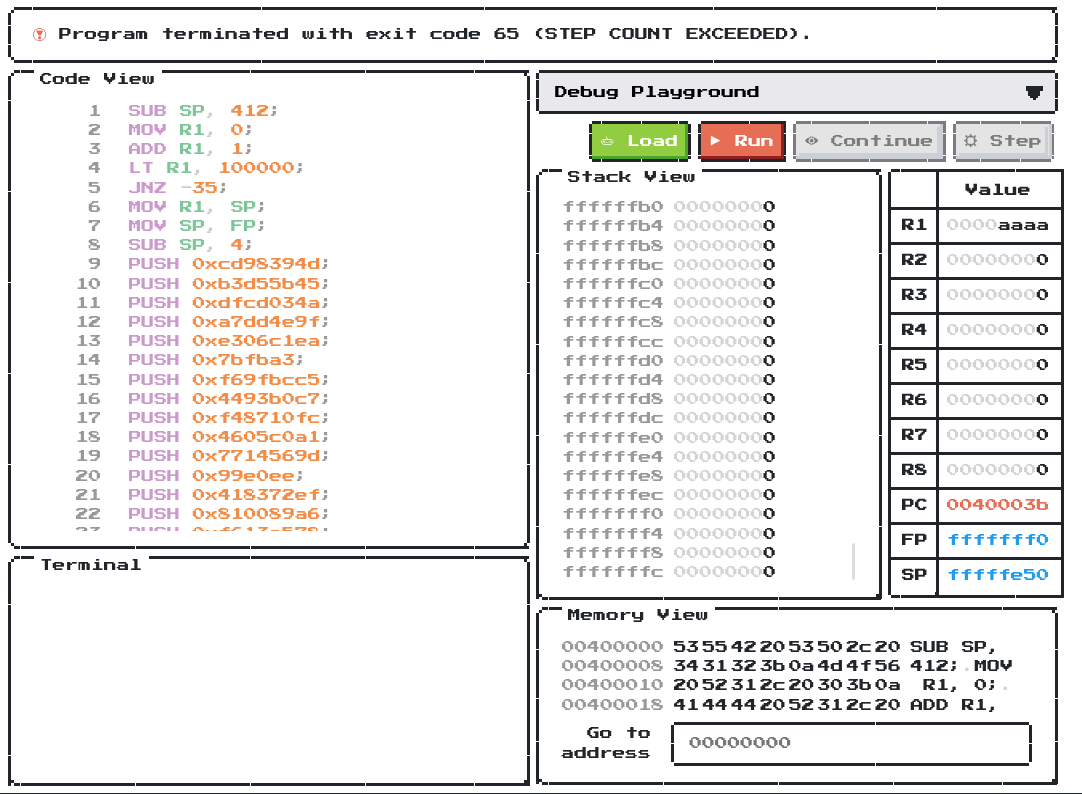Click stack address fffffffc row
The image size is (1082, 794).
pyautogui.click(x=669, y=572)
